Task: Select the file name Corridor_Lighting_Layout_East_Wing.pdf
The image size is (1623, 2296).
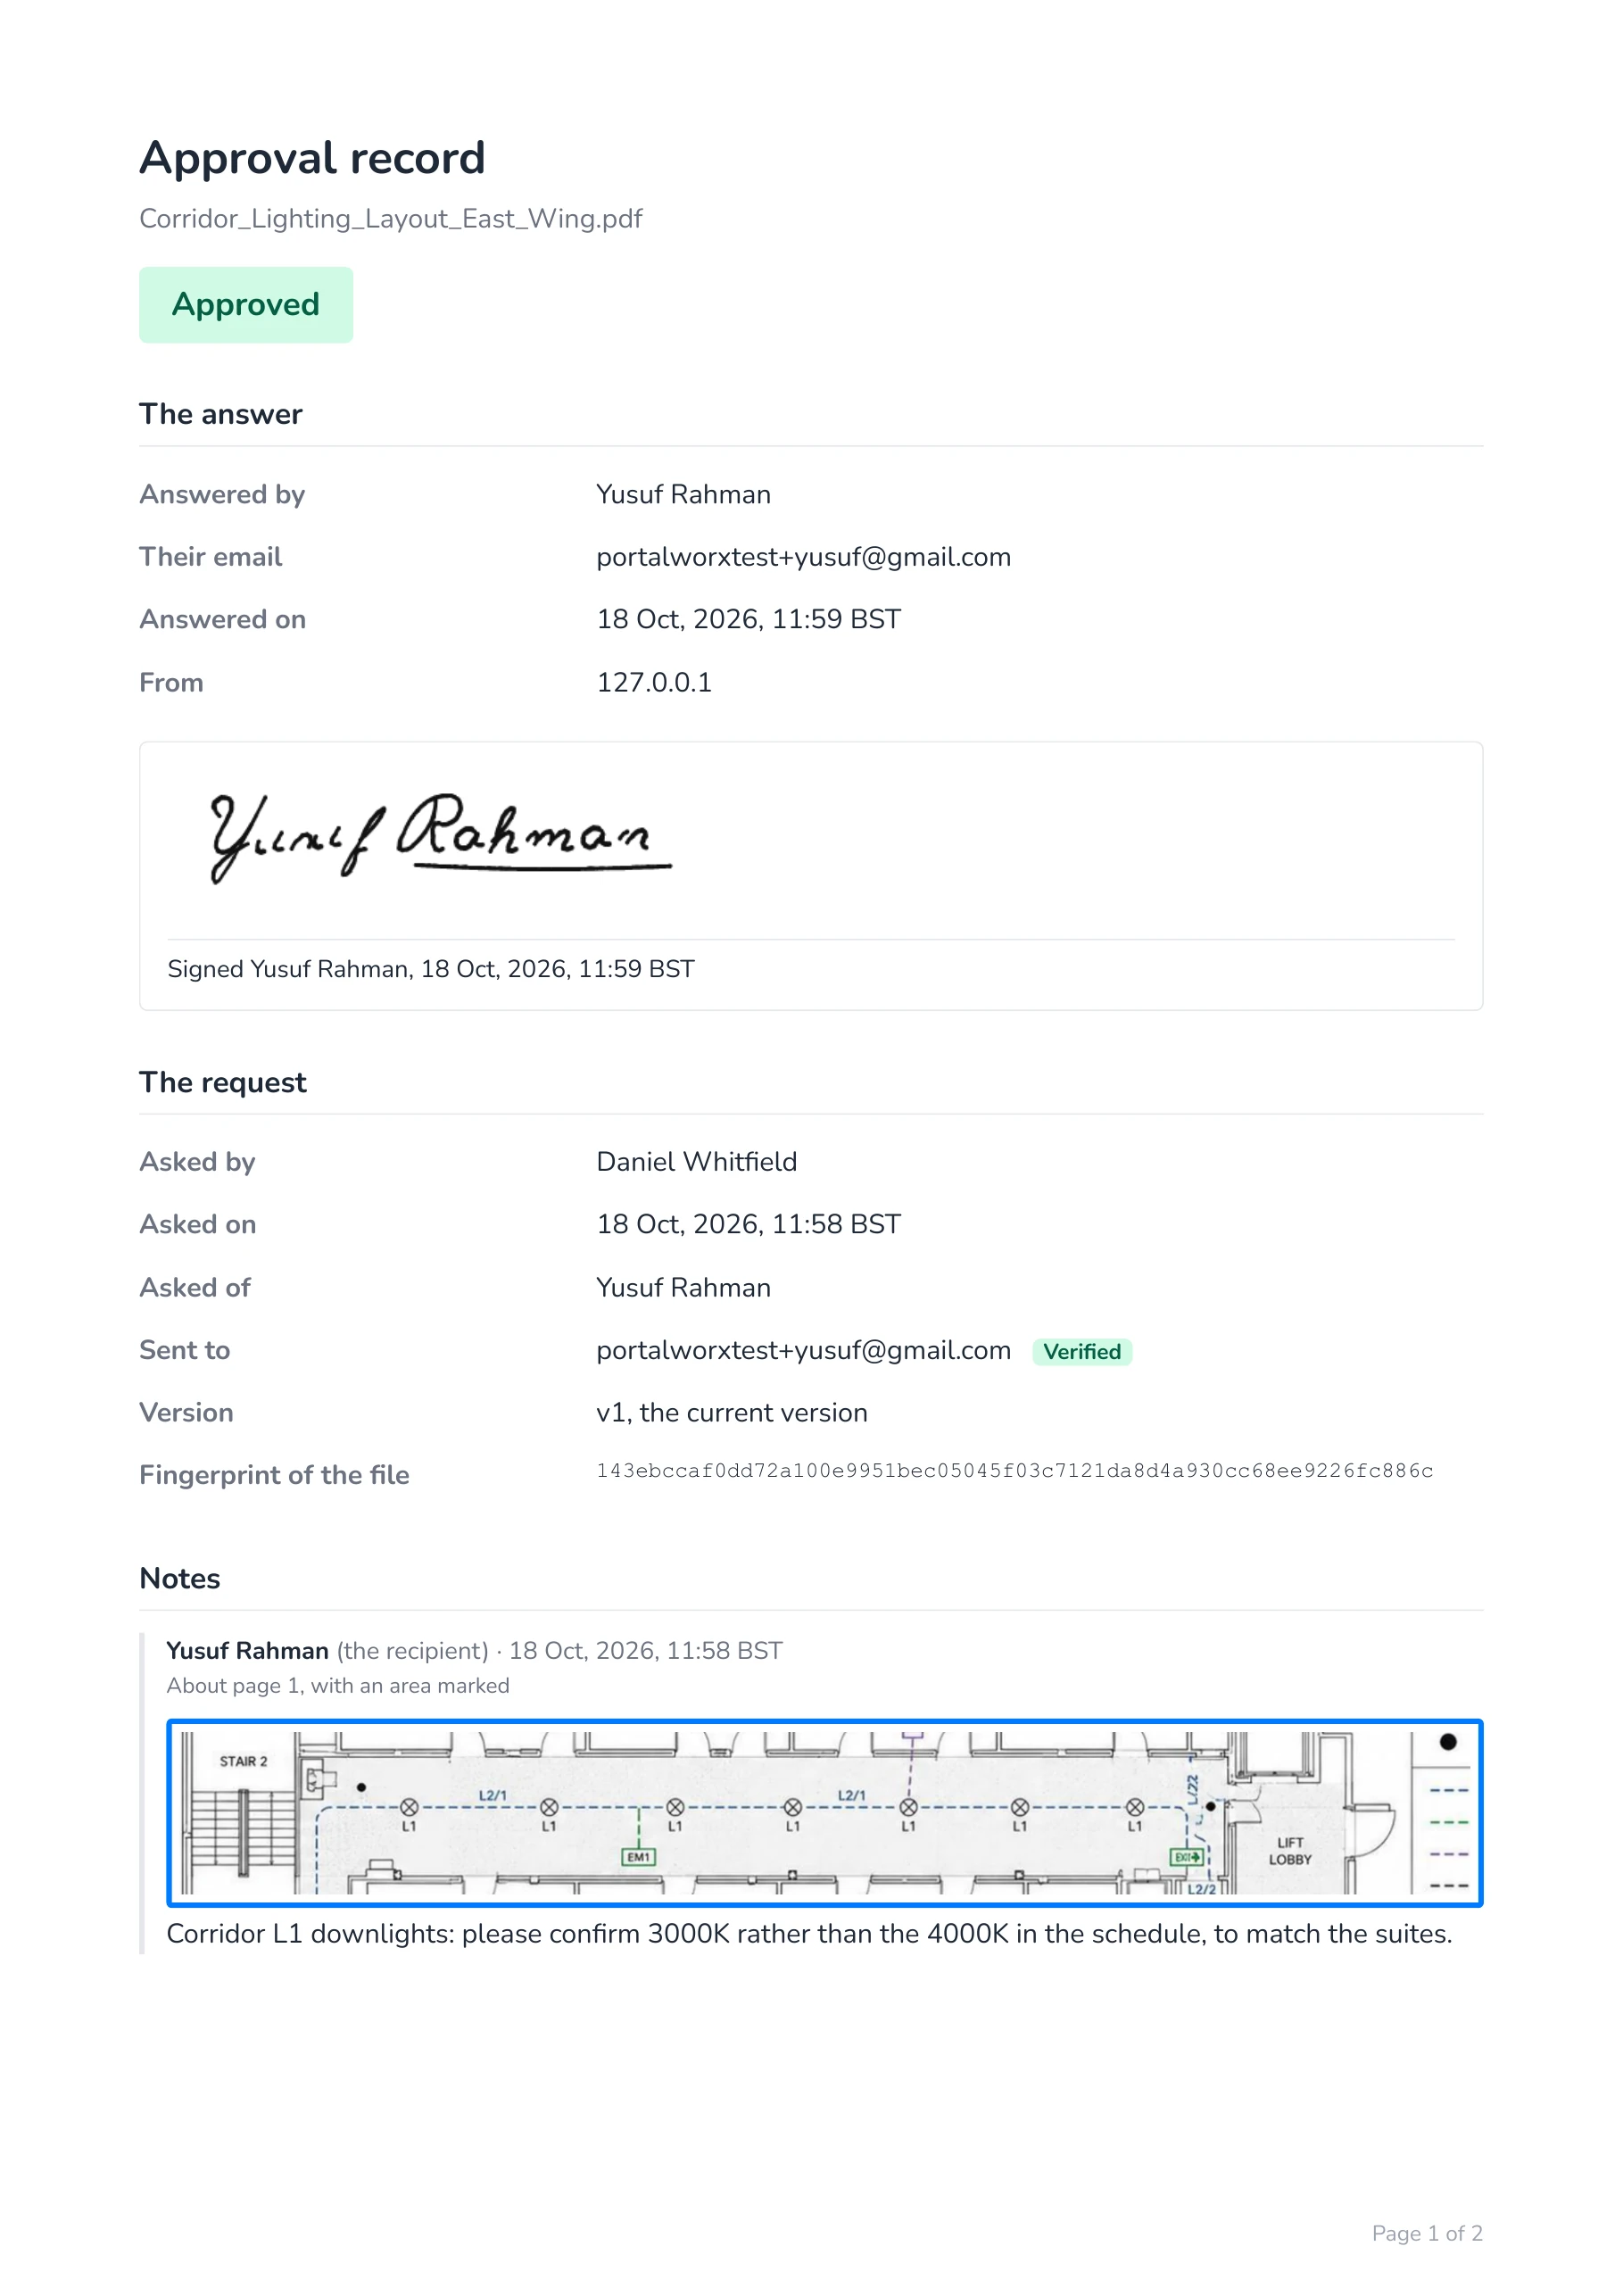Action: (x=390, y=219)
